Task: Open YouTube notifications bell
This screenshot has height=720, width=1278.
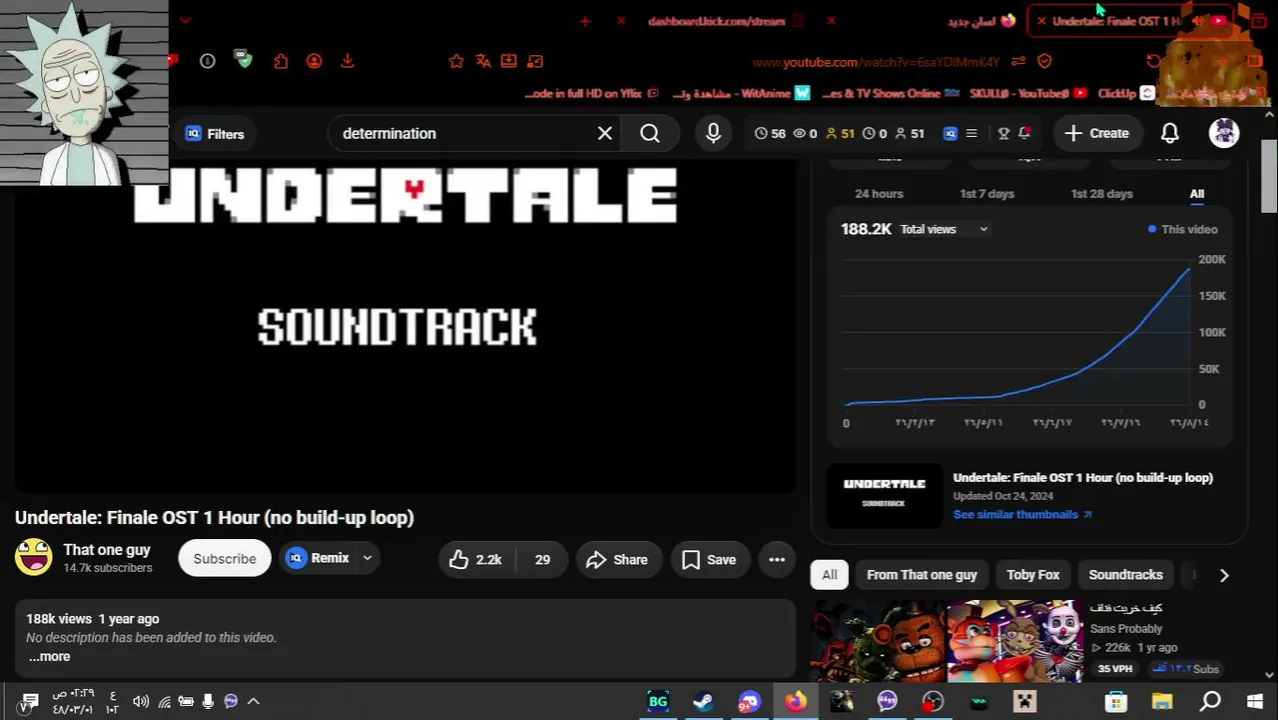Action: pyautogui.click(x=1170, y=133)
